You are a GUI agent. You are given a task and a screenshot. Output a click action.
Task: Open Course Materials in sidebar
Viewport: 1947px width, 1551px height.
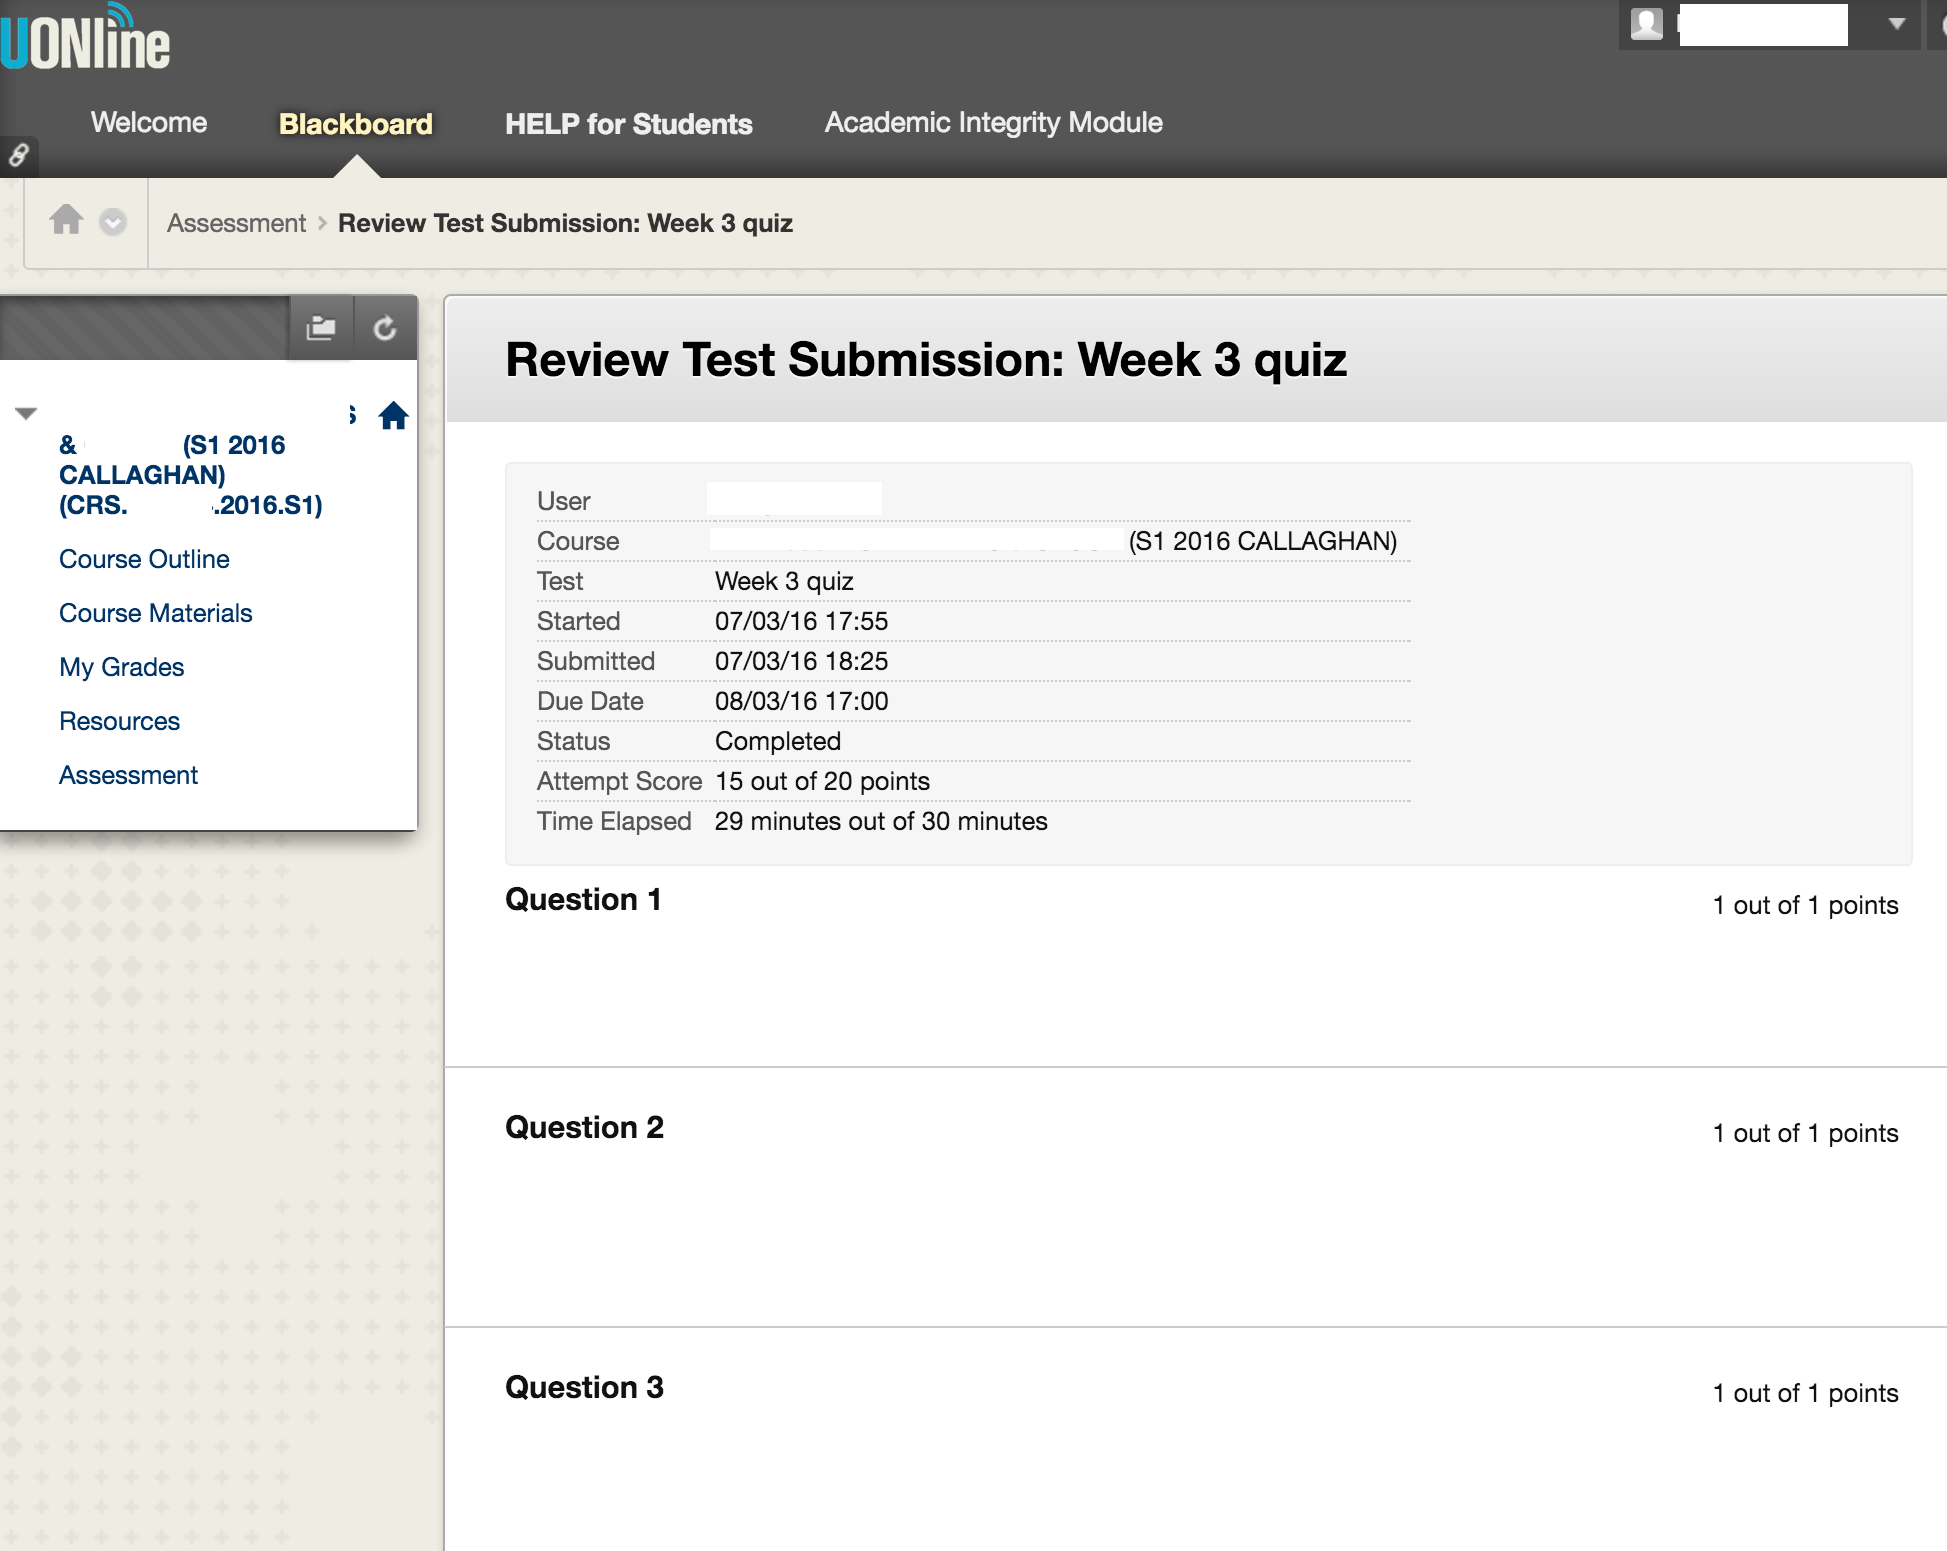(155, 613)
